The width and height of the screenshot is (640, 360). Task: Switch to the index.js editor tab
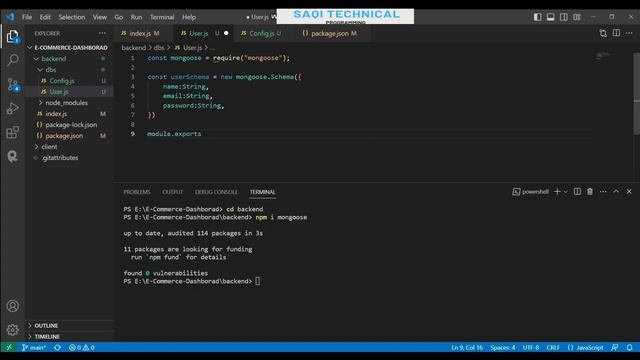[x=144, y=33]
